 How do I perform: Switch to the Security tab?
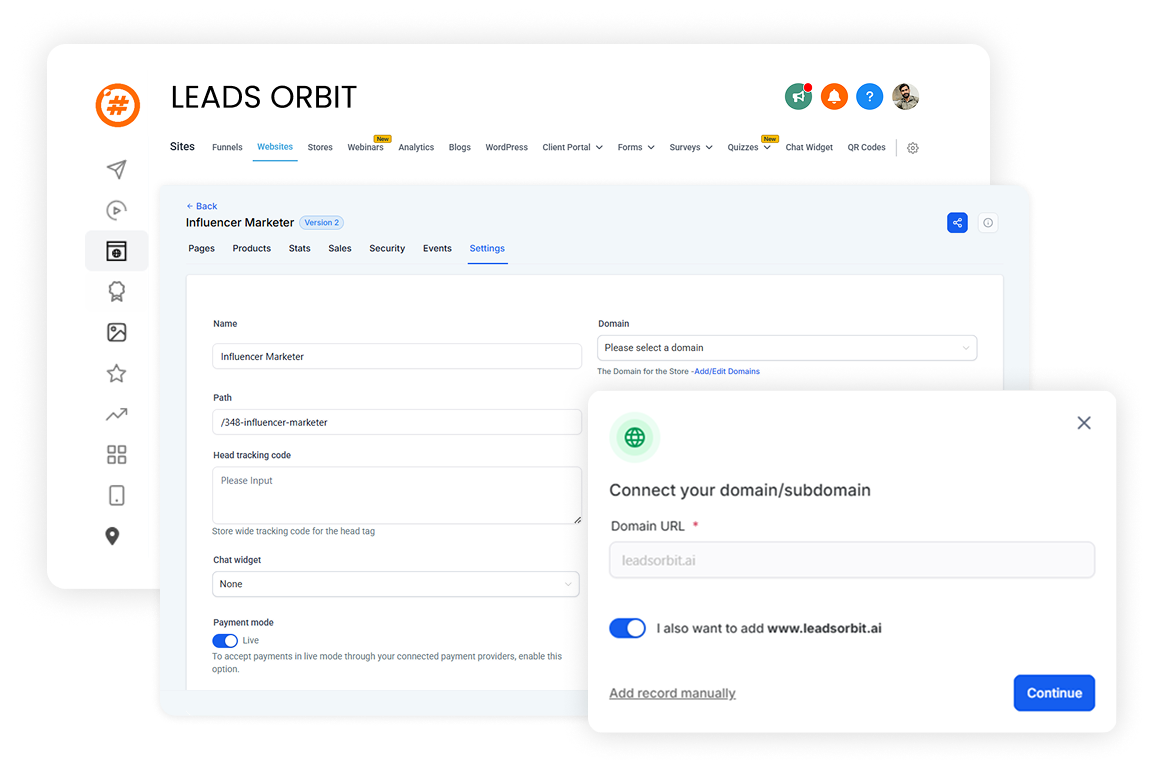(x=387, y=248)
